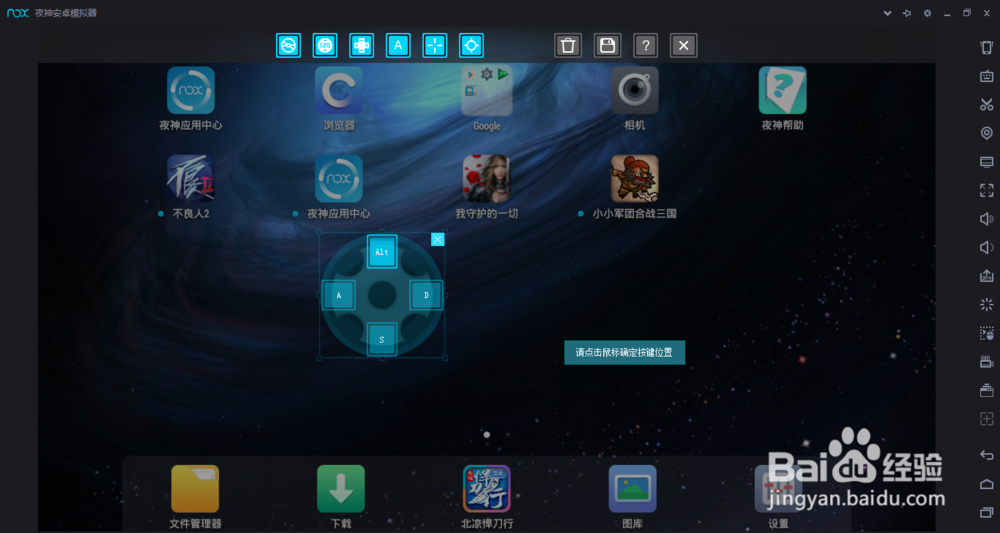Open 文件管理器 file manager in dock
1000x533 pixels.
coord(195,497)
